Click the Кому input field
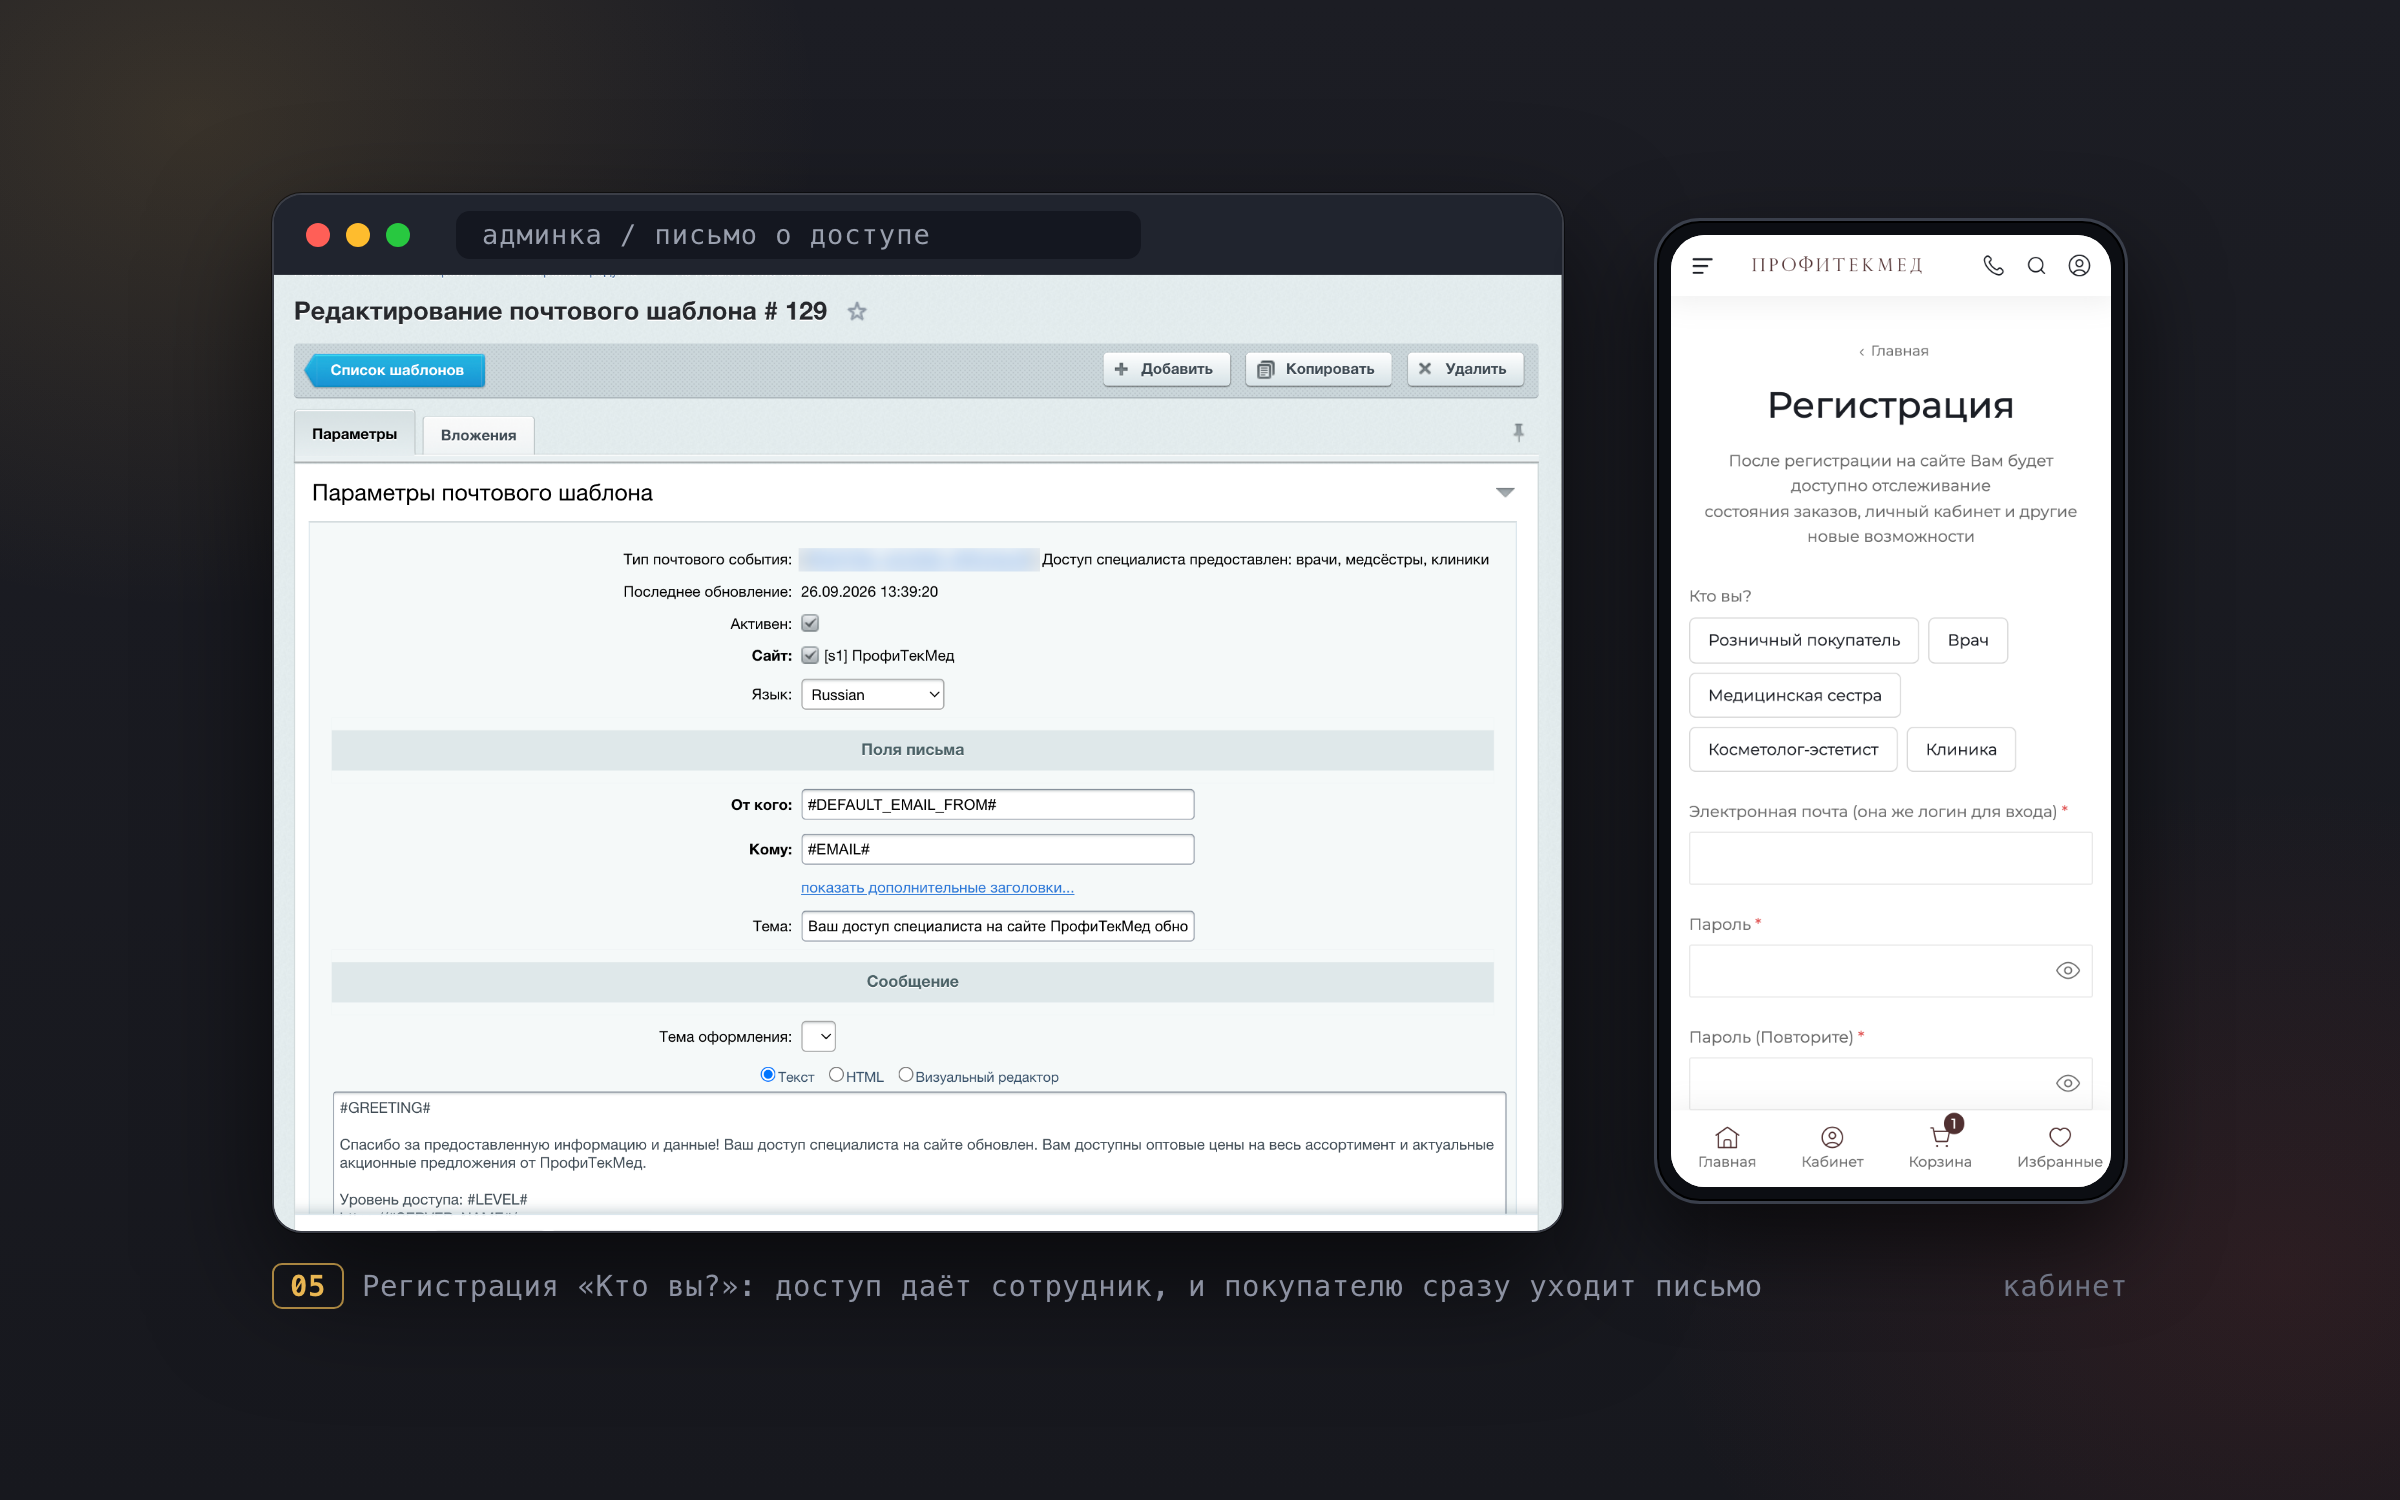The height and width of the screenshot is (1500, 2400). click(x=997, y=849)
